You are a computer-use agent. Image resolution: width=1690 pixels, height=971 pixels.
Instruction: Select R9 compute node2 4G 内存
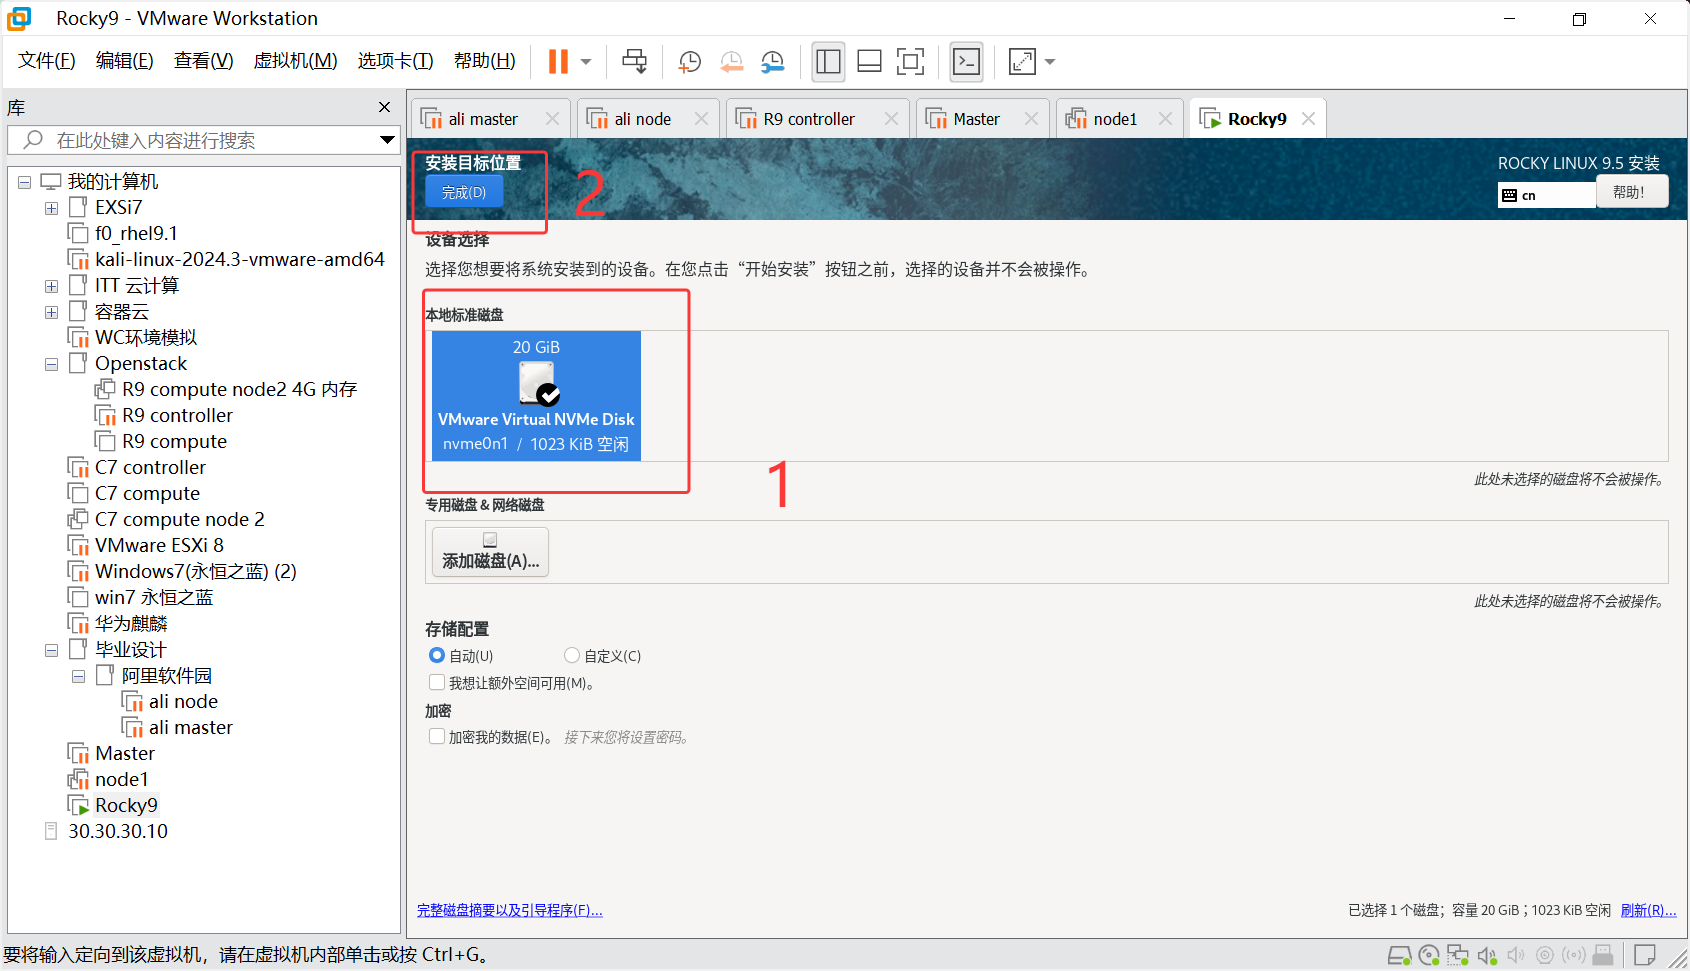click(x=239, y=389)
